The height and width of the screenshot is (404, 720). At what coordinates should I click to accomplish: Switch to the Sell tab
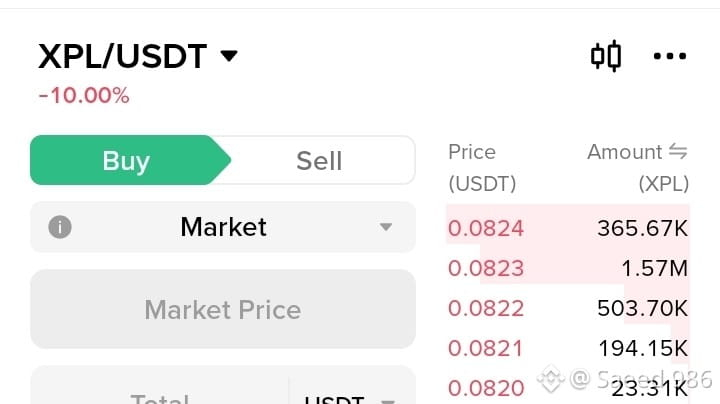click(319, 161)
